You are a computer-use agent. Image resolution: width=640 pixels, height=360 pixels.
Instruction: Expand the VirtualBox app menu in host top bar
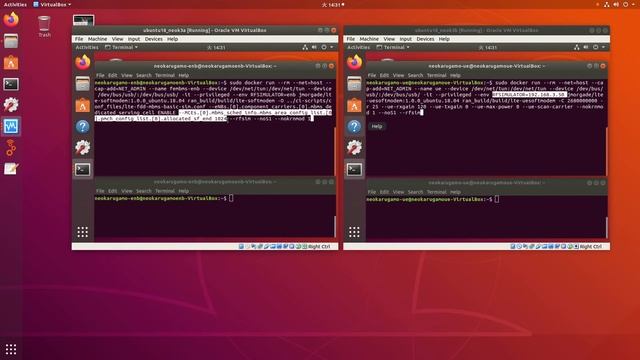tap(52, 4)
